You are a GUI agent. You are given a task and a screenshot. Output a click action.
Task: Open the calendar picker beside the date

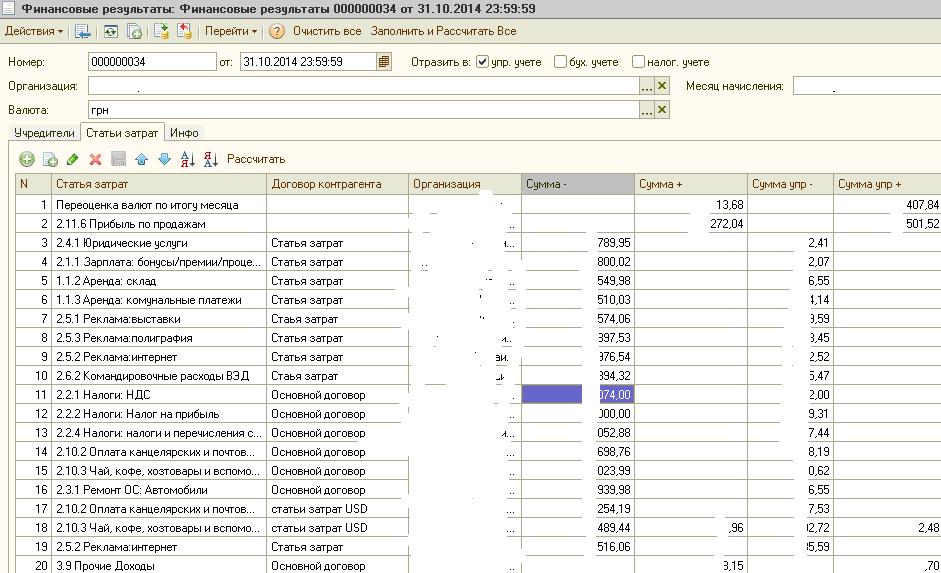pyautogui.click(x=384, y=62)
